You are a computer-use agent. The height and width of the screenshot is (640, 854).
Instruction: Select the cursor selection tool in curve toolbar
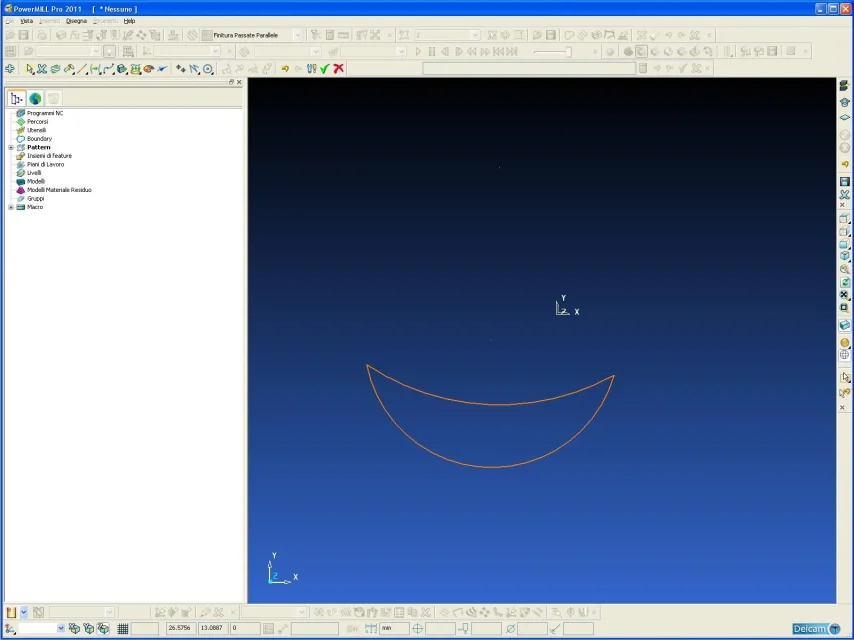[29, 69]
